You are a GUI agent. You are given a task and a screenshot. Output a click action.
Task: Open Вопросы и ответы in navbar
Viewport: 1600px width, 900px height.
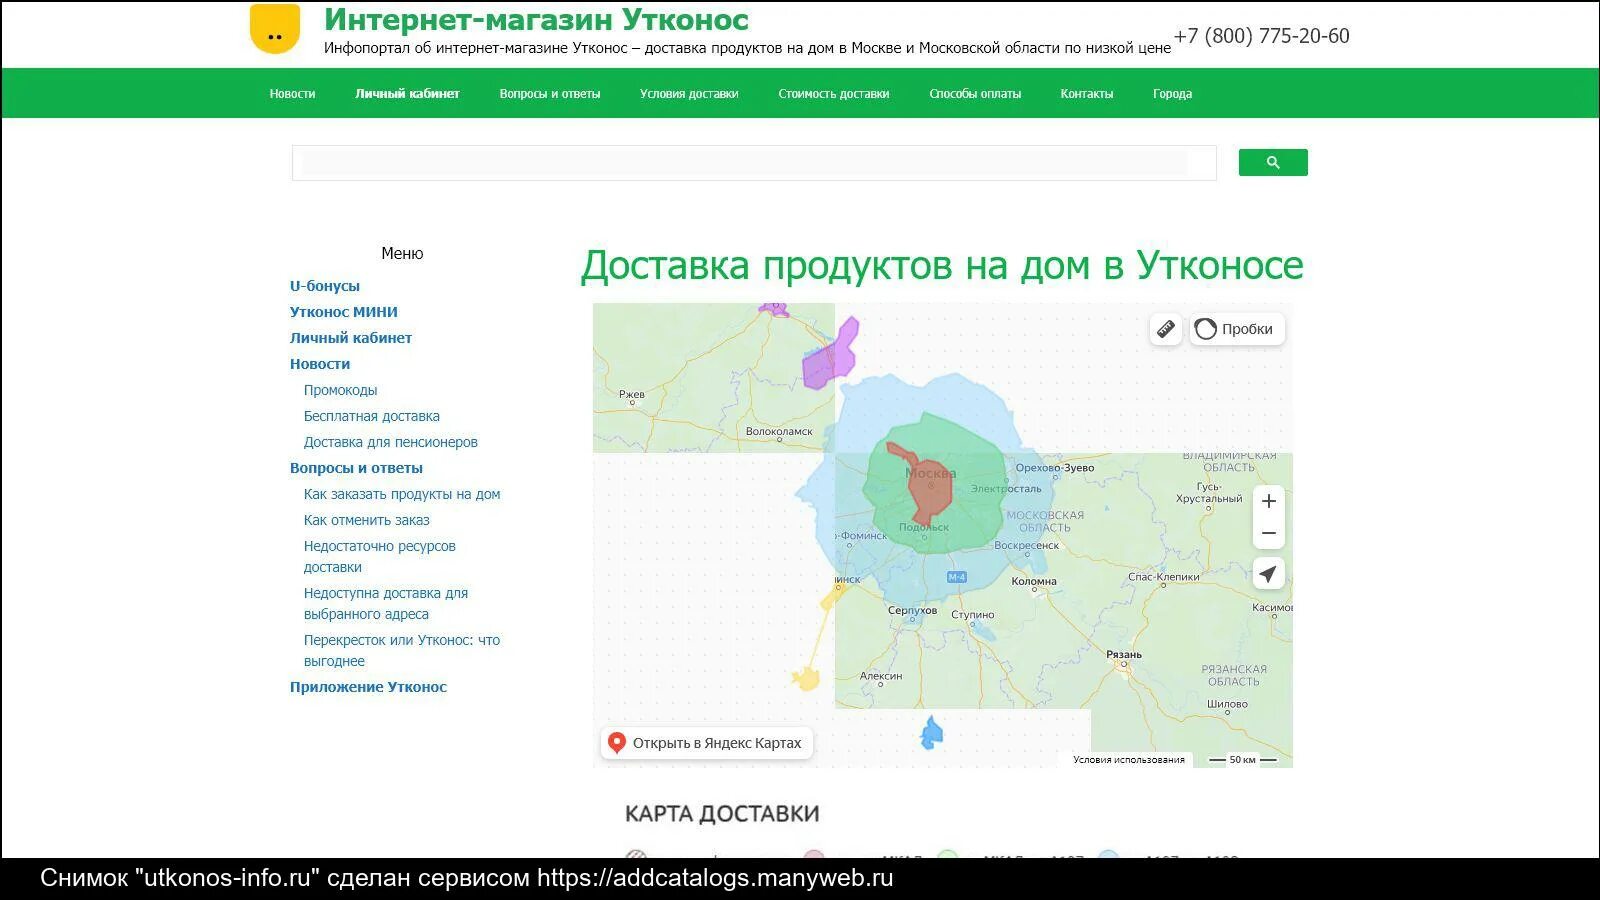550,94
